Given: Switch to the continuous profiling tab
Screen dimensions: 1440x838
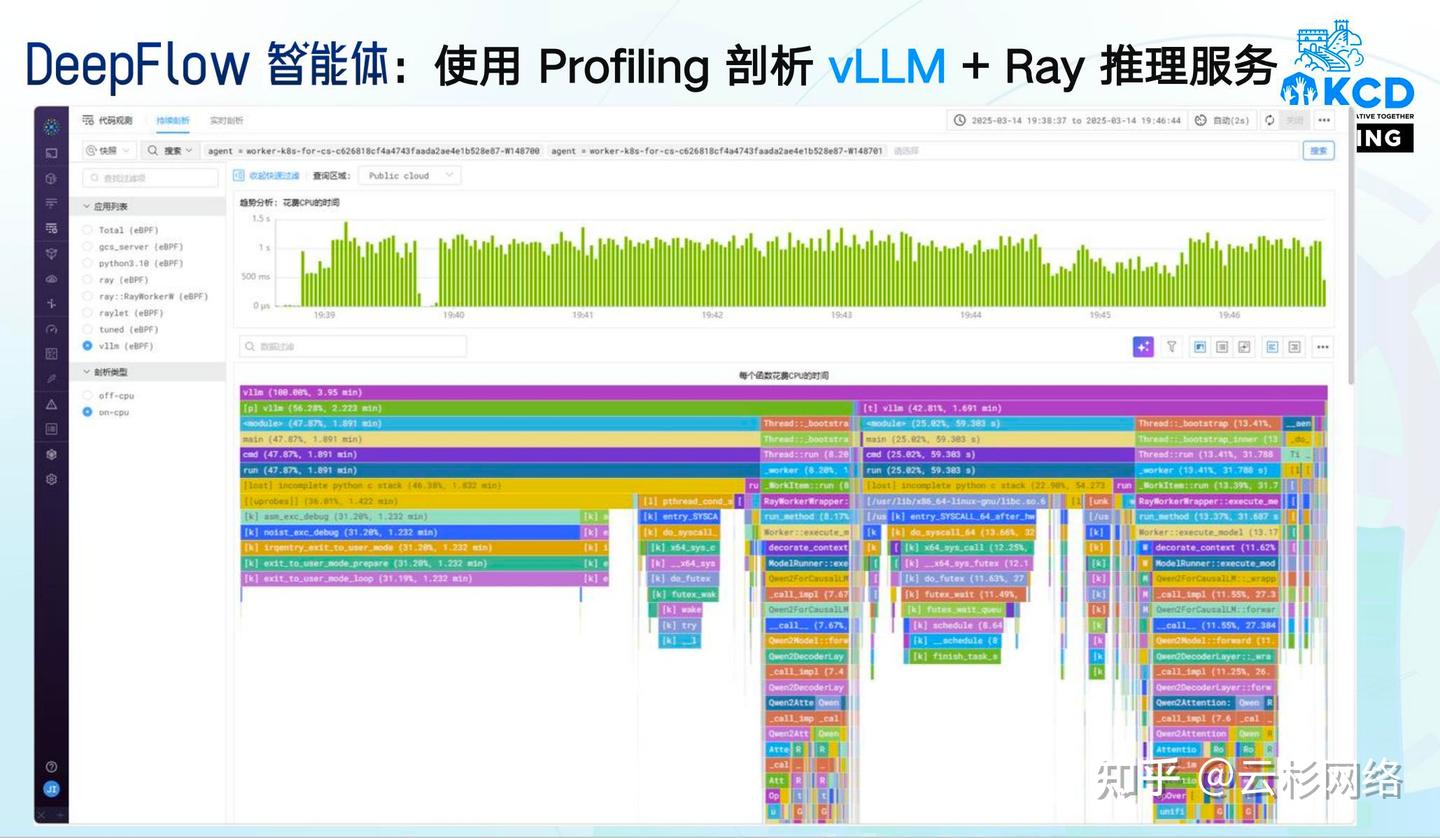Looking at the screenshot, I should point(172,120).
